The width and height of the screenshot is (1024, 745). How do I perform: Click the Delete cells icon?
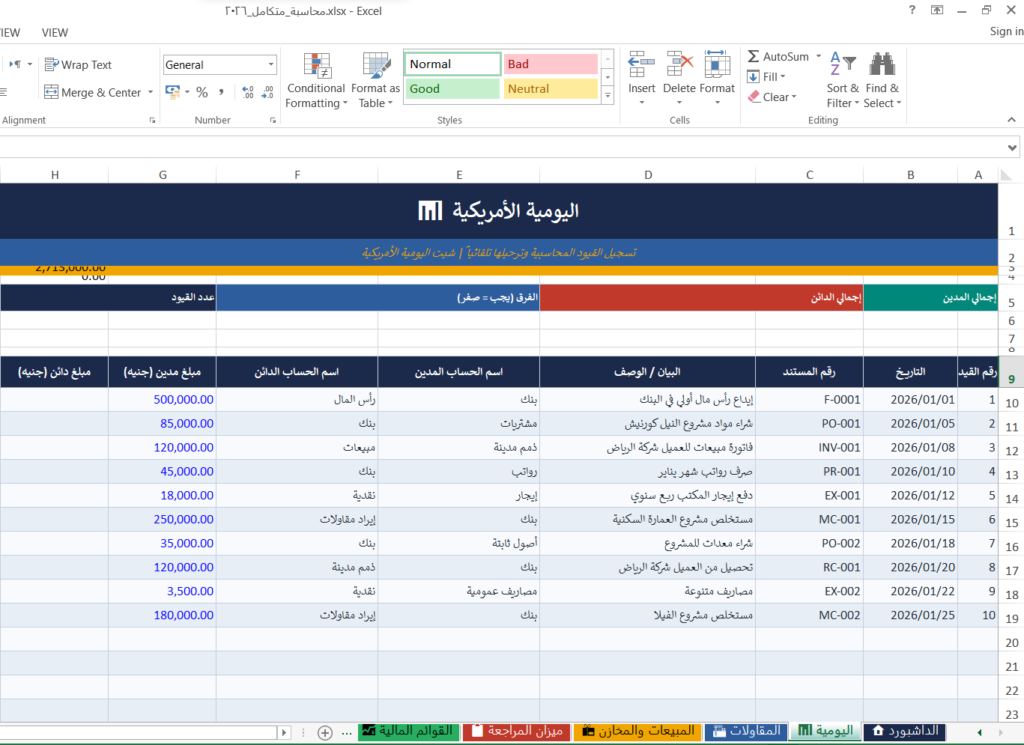coord(679,65)
